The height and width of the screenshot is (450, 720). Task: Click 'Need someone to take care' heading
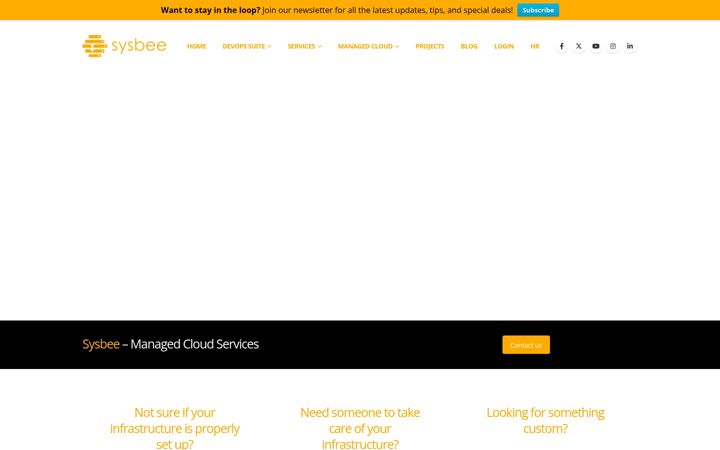pos(360,428)
